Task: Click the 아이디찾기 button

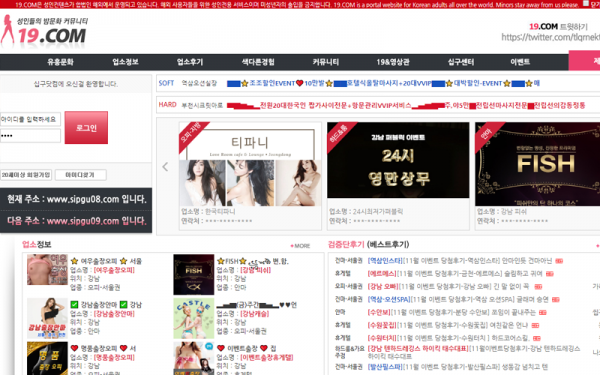Action: point(80,175)
